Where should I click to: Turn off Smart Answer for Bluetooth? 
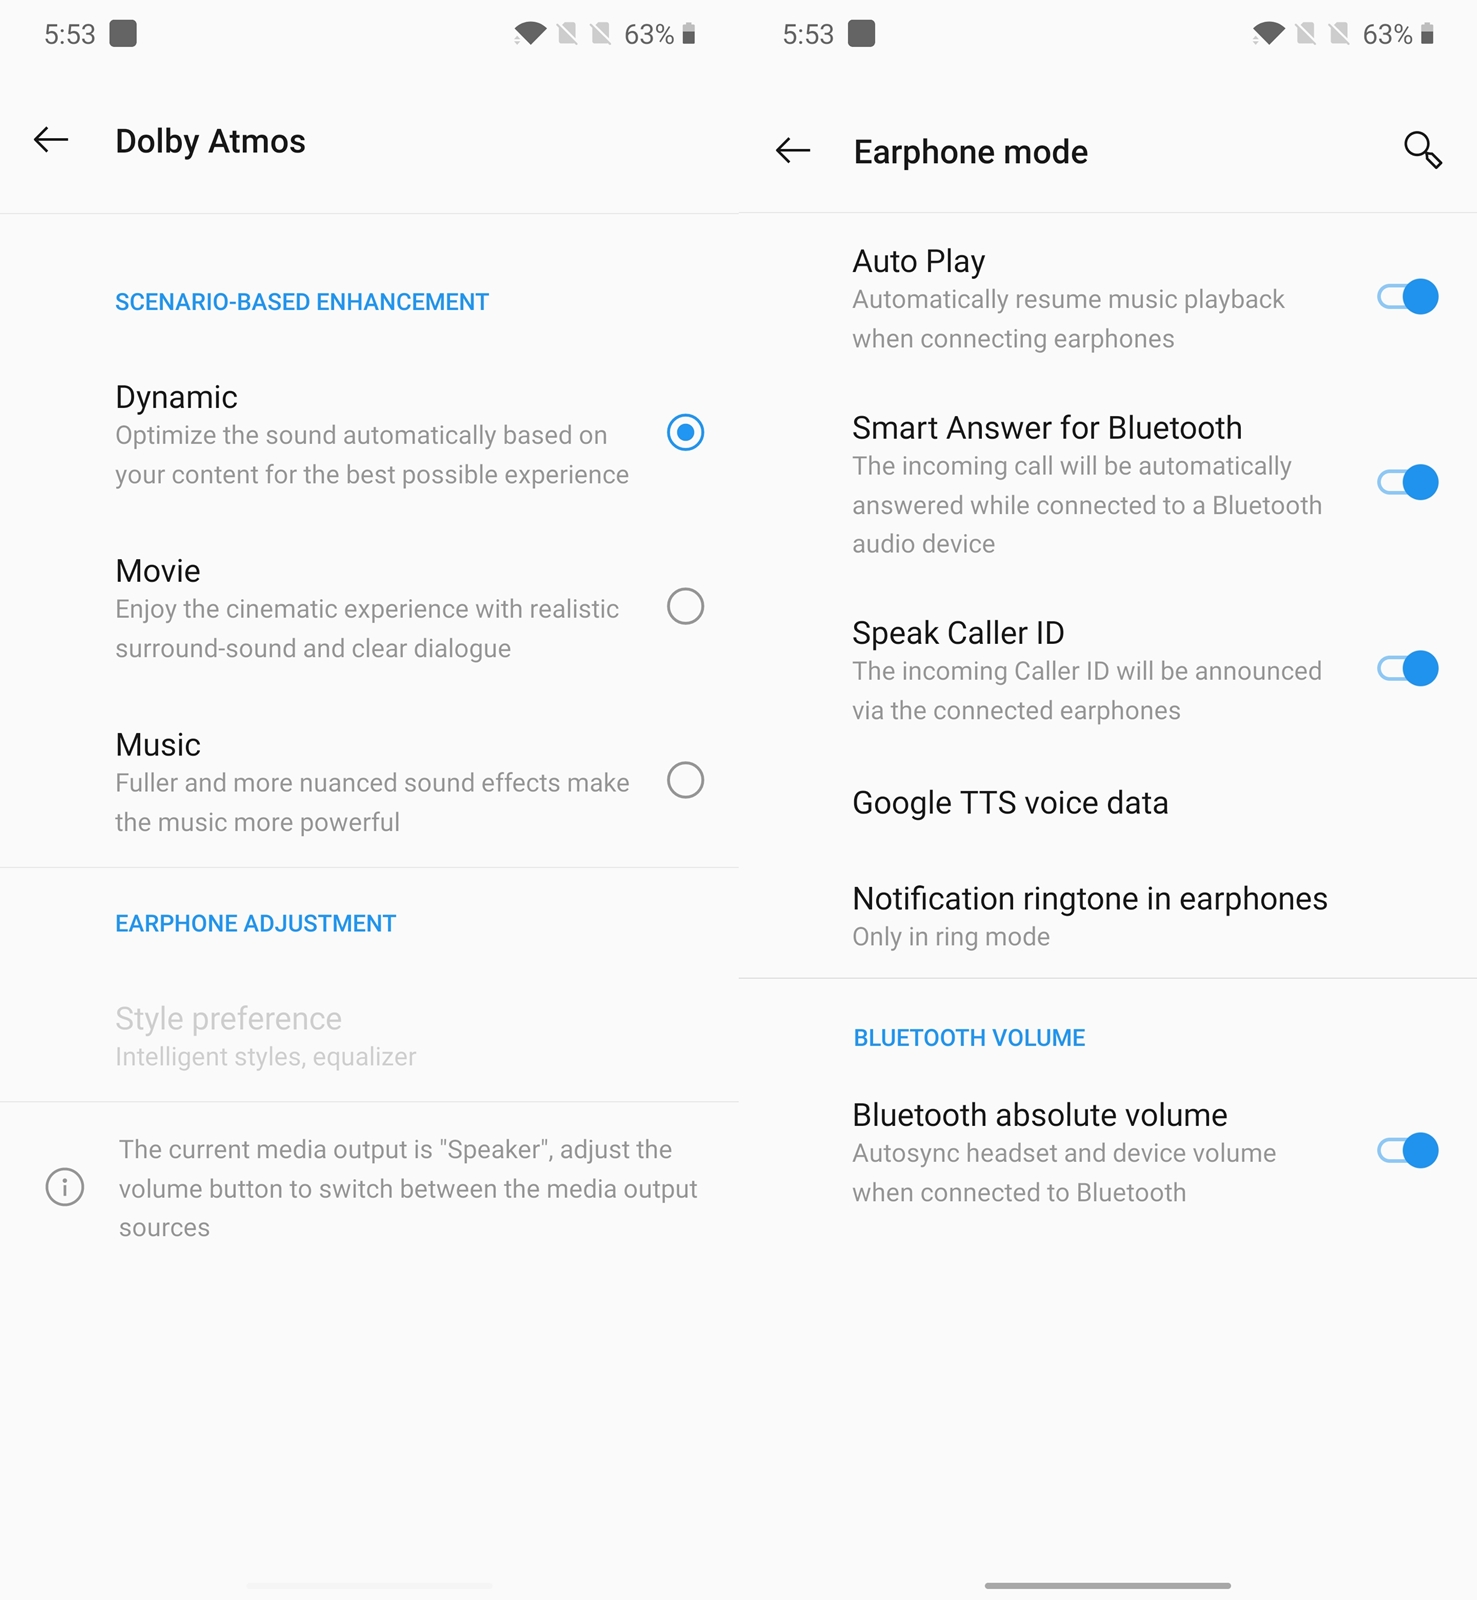pyautogui.click(x=1408, y=483)
